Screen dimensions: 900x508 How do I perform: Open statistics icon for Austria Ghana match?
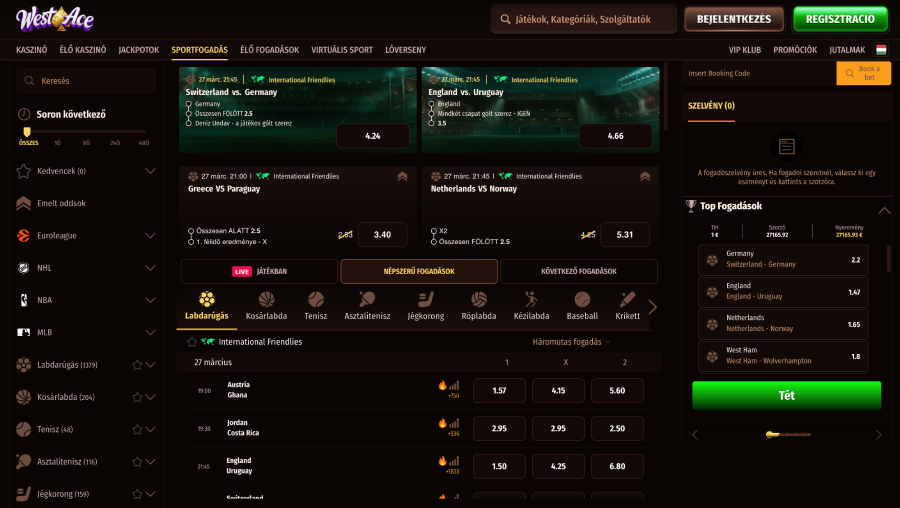point(454,386)
